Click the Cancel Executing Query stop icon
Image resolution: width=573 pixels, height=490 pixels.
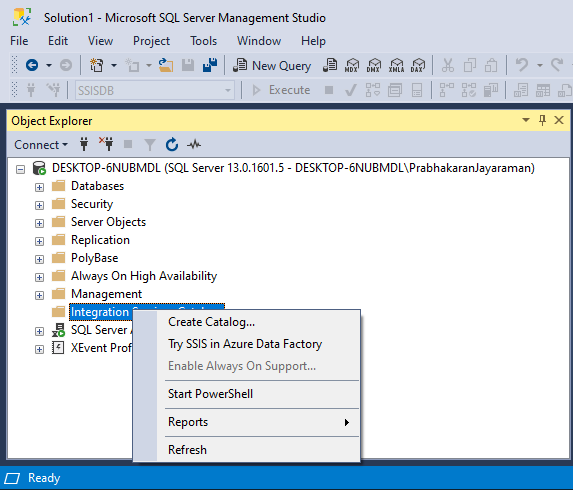[x=329, y=90]
